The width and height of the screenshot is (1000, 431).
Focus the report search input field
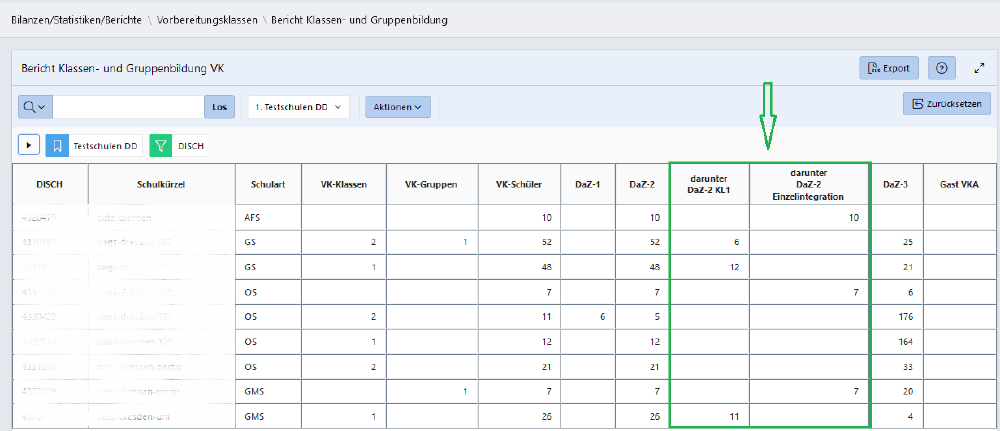[128, 107]
